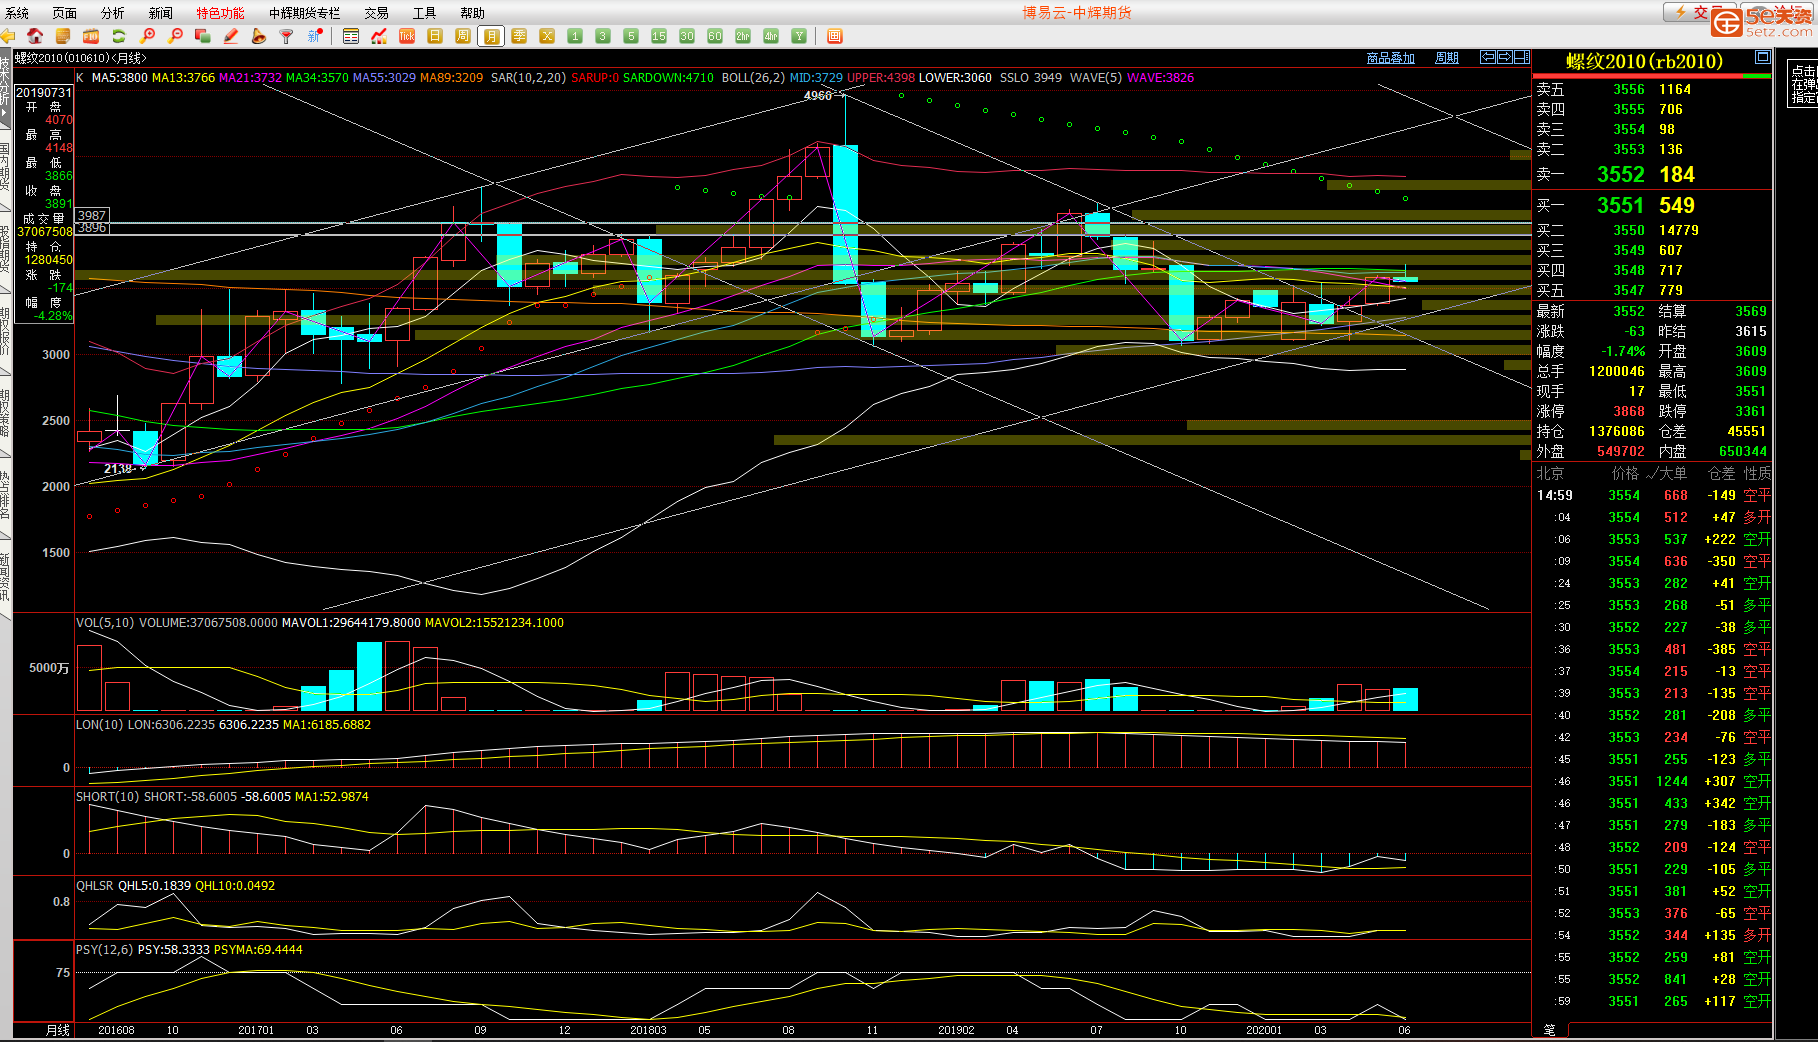1818x1042 pixels.
Task: Click the left arrow previous contract button
Action: 1488,57
